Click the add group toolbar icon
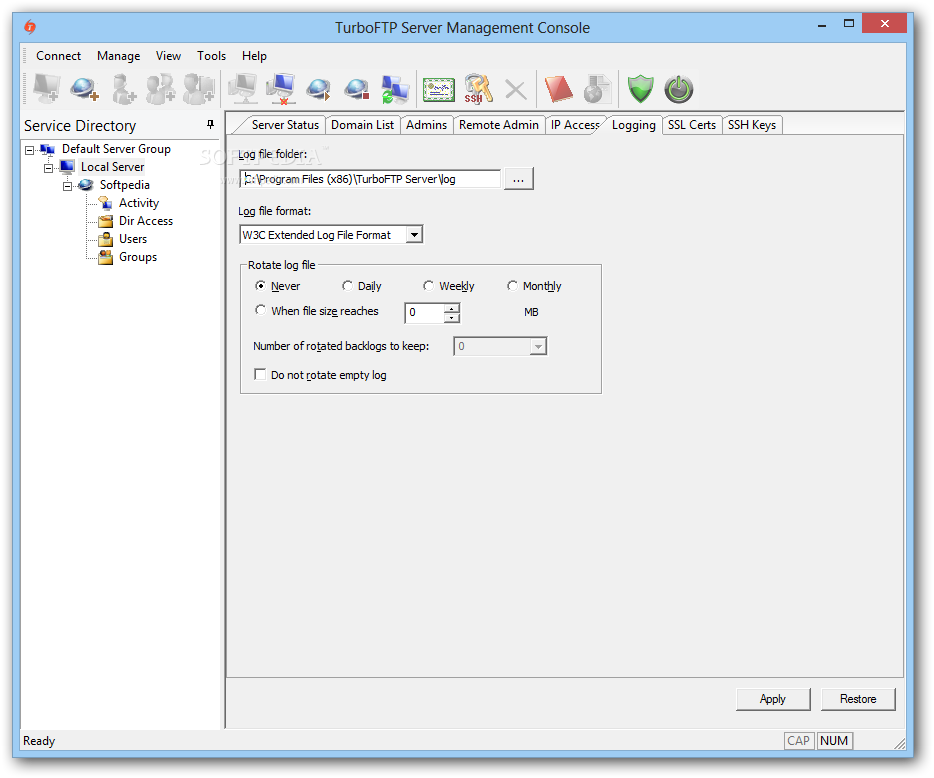Screen dimensions: 934x778 click(x=161, y=89)
